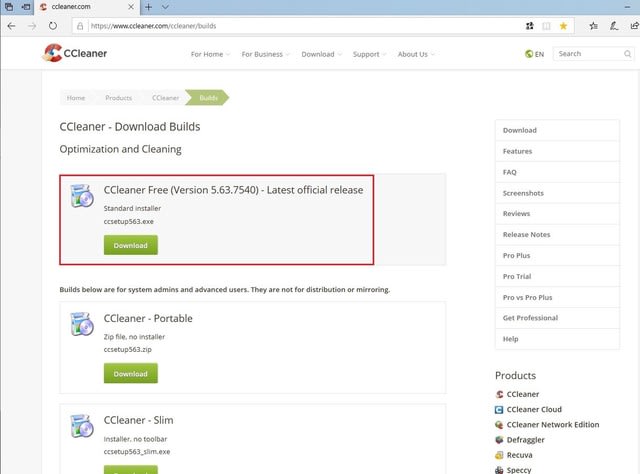
Task: Click the Recuva product icon
Action: pyautogui.click(x=499, y=455)
